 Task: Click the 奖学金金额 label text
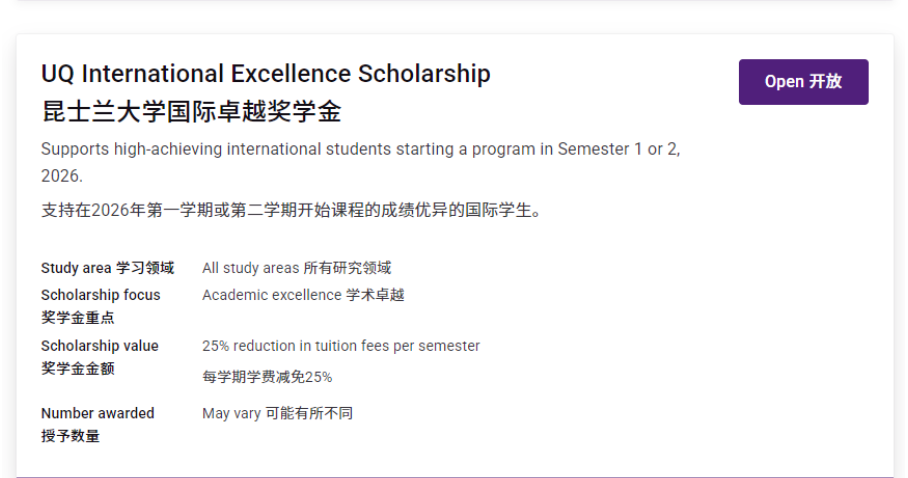tap(78, 368)
